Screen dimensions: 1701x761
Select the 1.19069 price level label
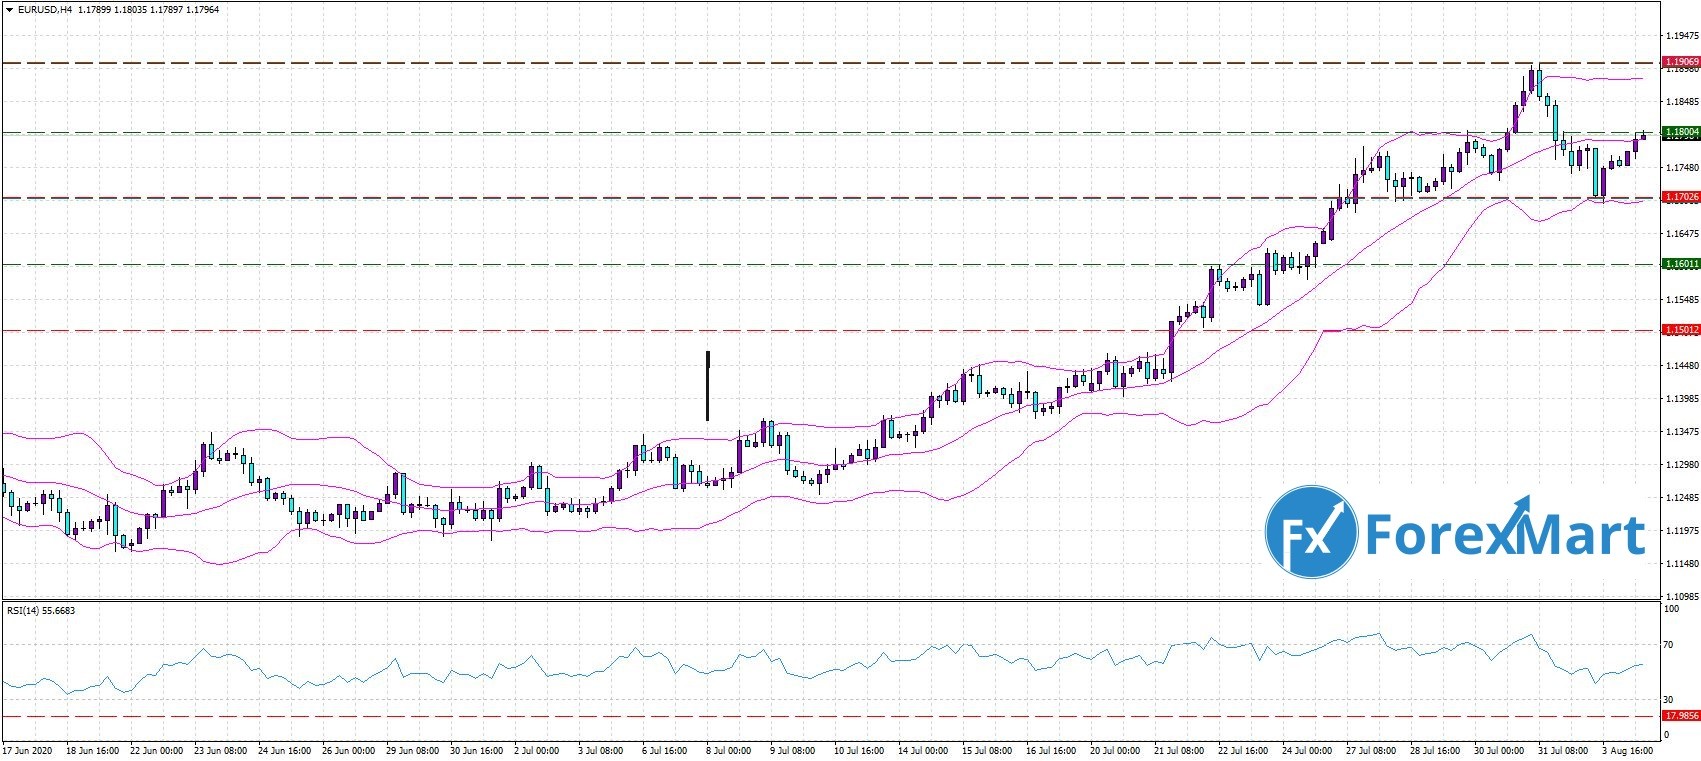(x=1680, y=62)
